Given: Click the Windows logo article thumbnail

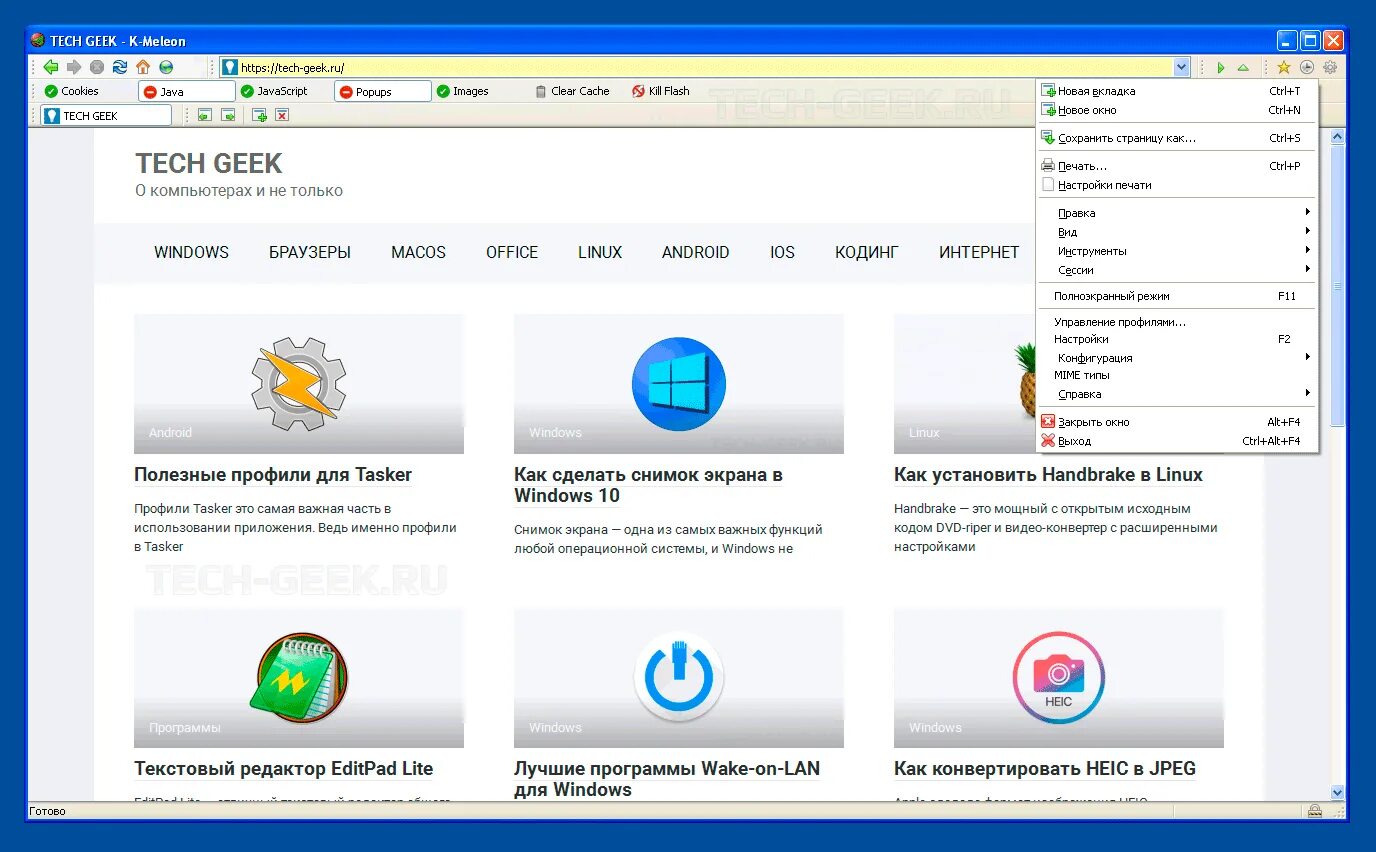Looking at the screenshot, I should 679,384.
